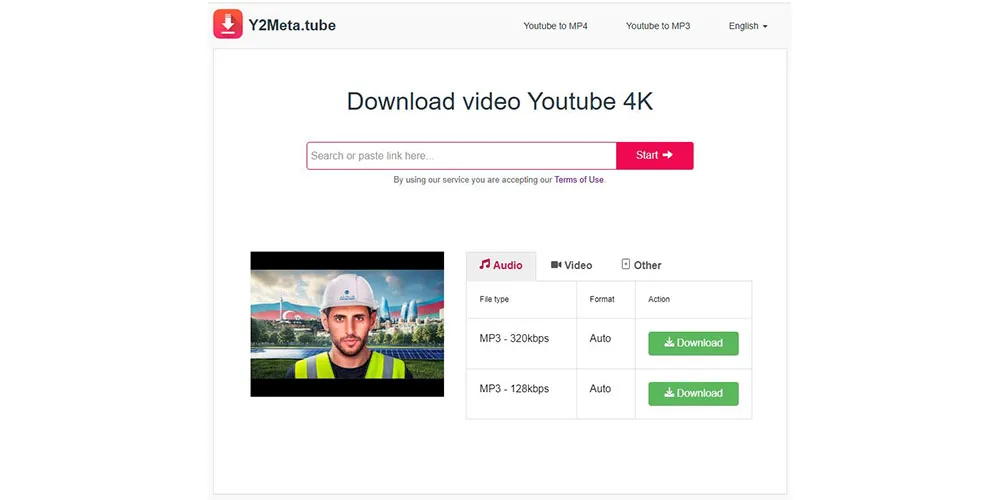The height and width of the screenshot is (500, 1000).
Task: Switch to the Audio tab
Action: pos(501,266)
